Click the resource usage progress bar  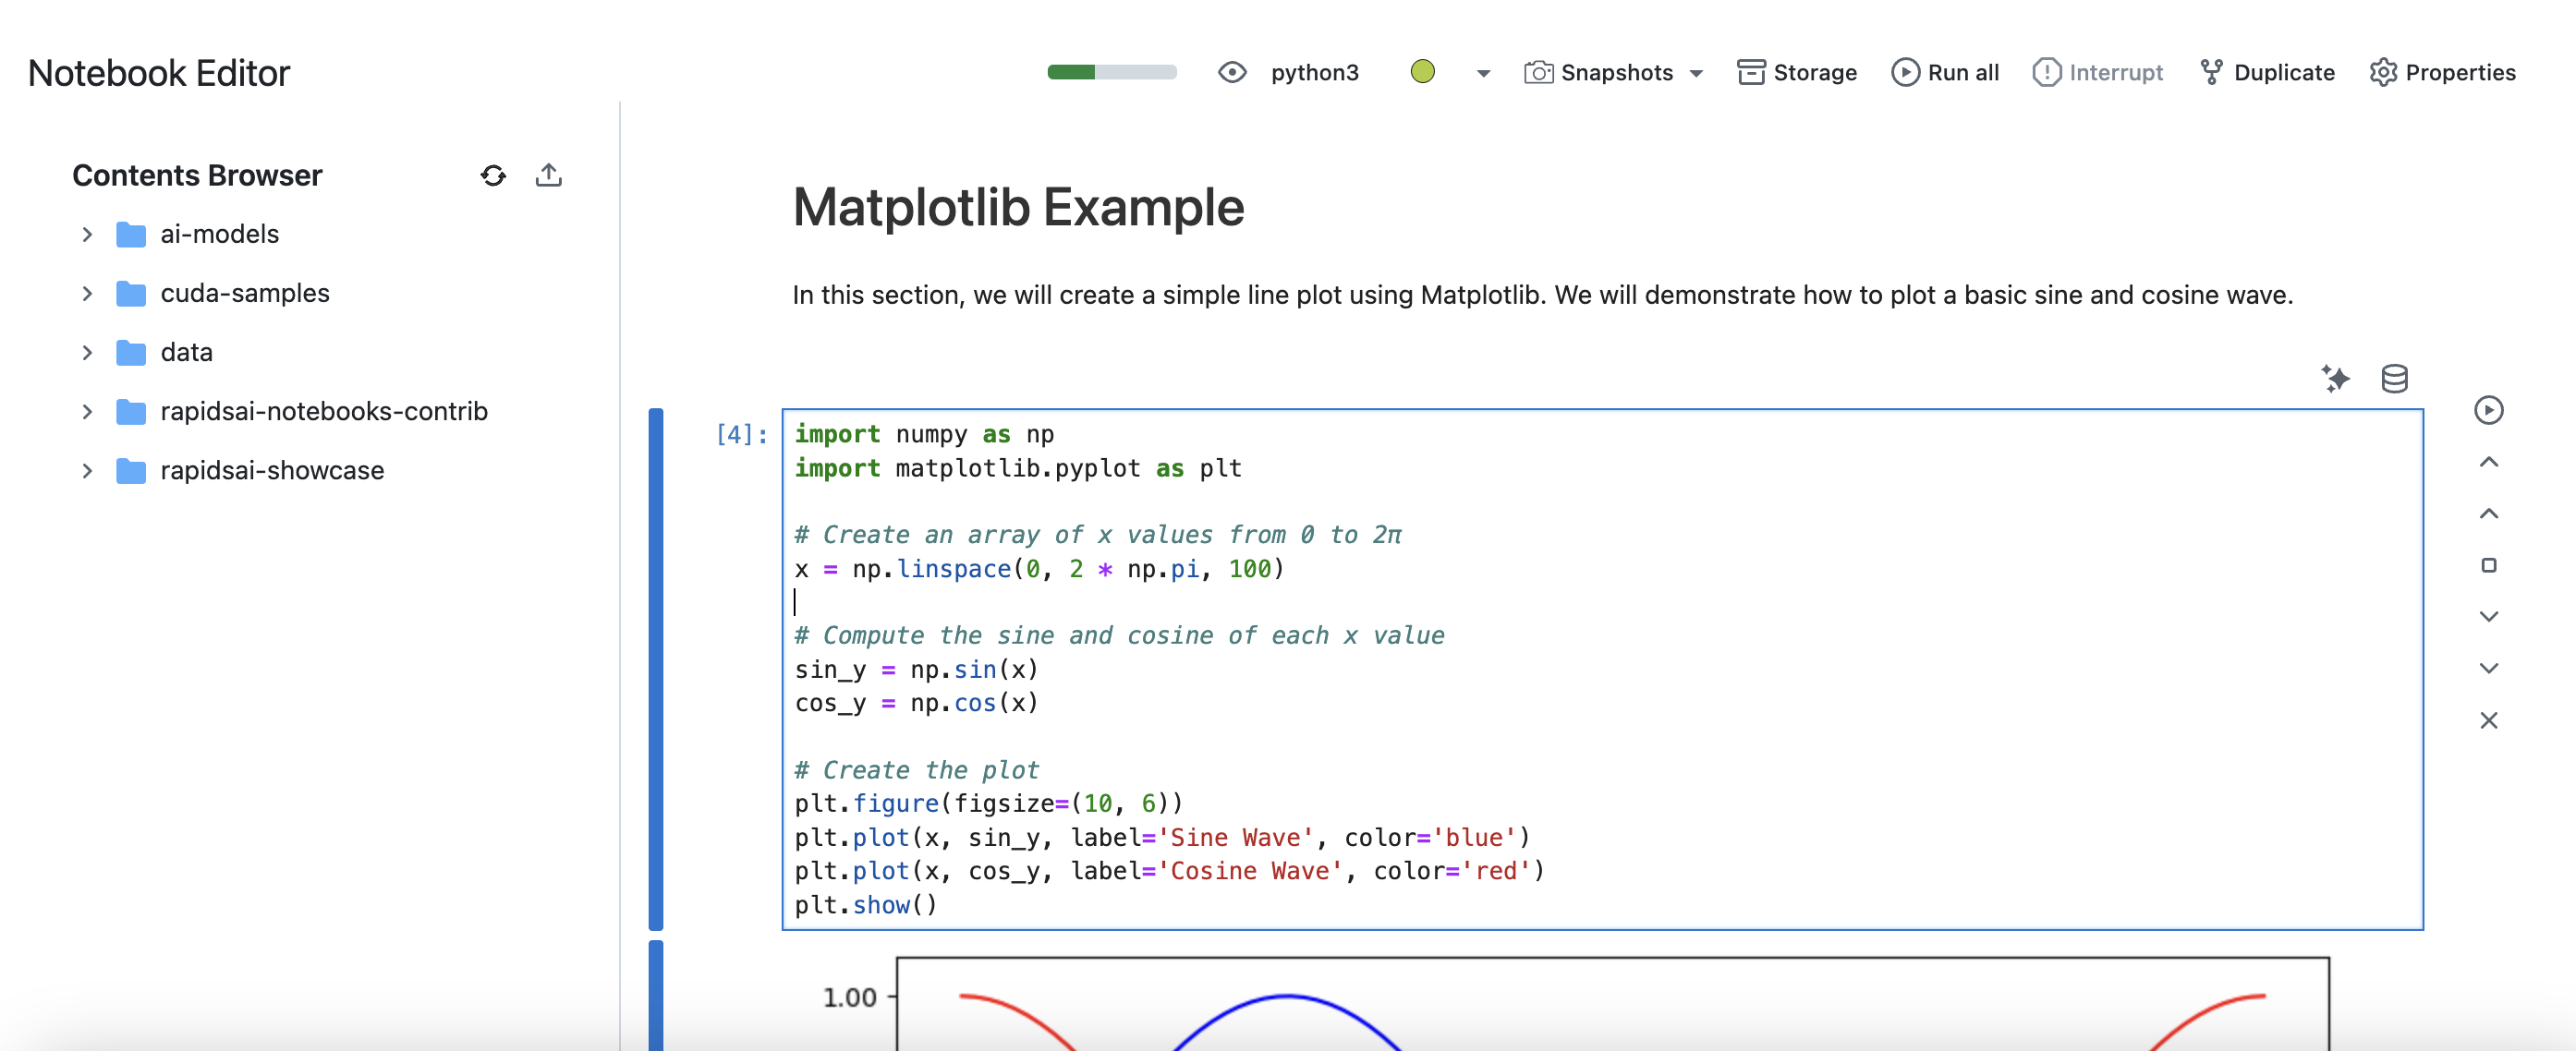[x=1111, y=72]
